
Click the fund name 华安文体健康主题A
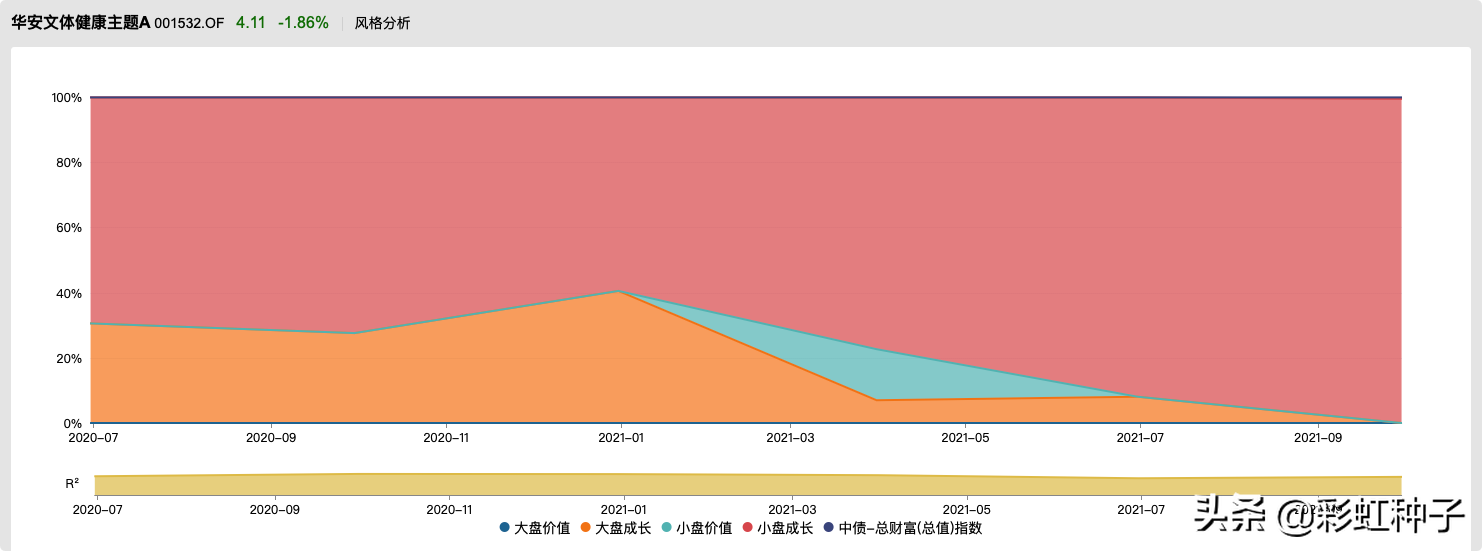coord(80,23)
